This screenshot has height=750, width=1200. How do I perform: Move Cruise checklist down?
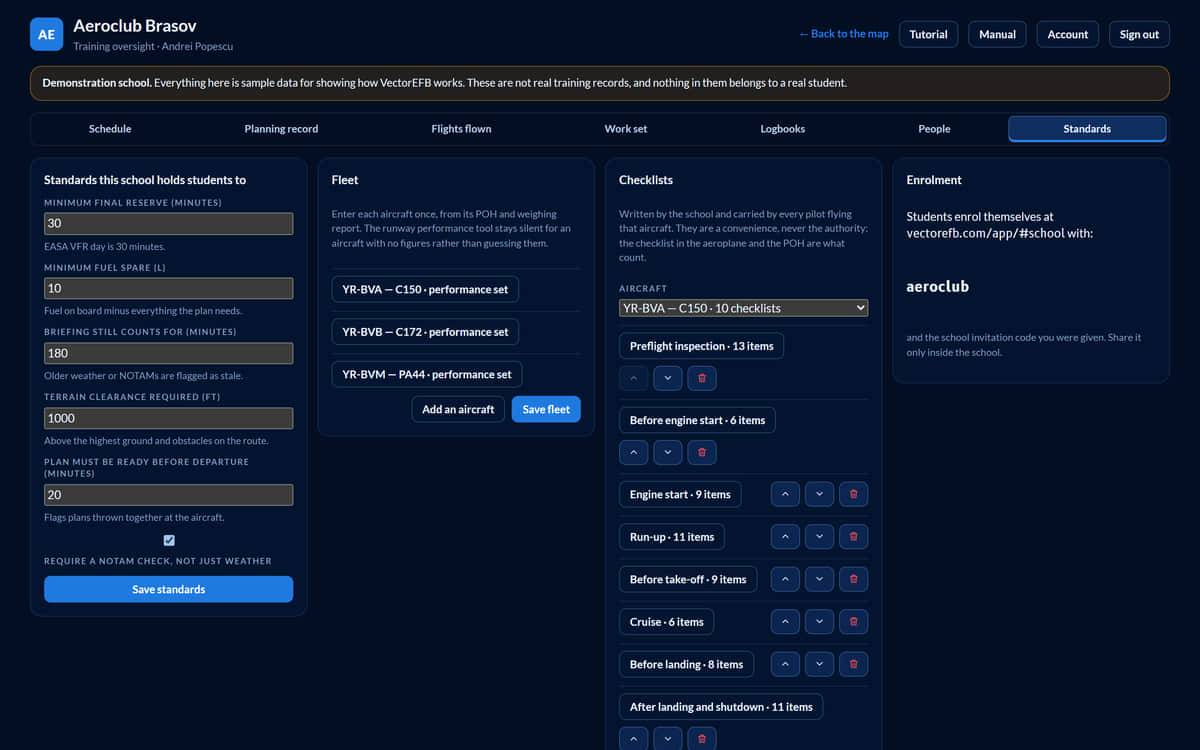[x=819, y=622]
